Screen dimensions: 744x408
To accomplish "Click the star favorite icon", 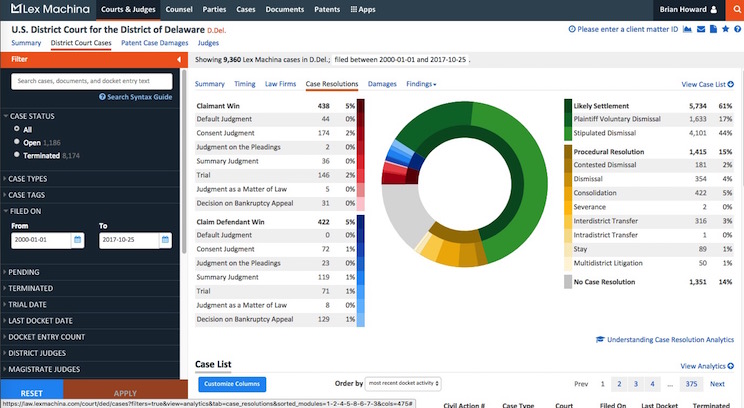I will [x=724, y=30].
